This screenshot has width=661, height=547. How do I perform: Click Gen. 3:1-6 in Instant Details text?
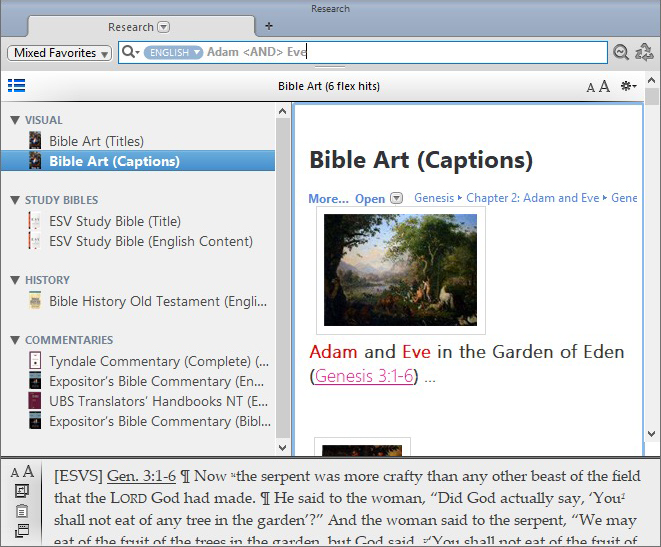141,476
